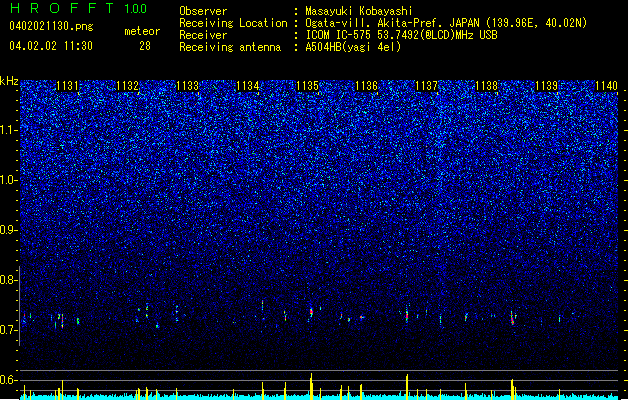This screenshot has height=400, width=629.
Task: Select receiver text ICOM IC-575 53.7492 MHz USB
Action: (401, 35)
